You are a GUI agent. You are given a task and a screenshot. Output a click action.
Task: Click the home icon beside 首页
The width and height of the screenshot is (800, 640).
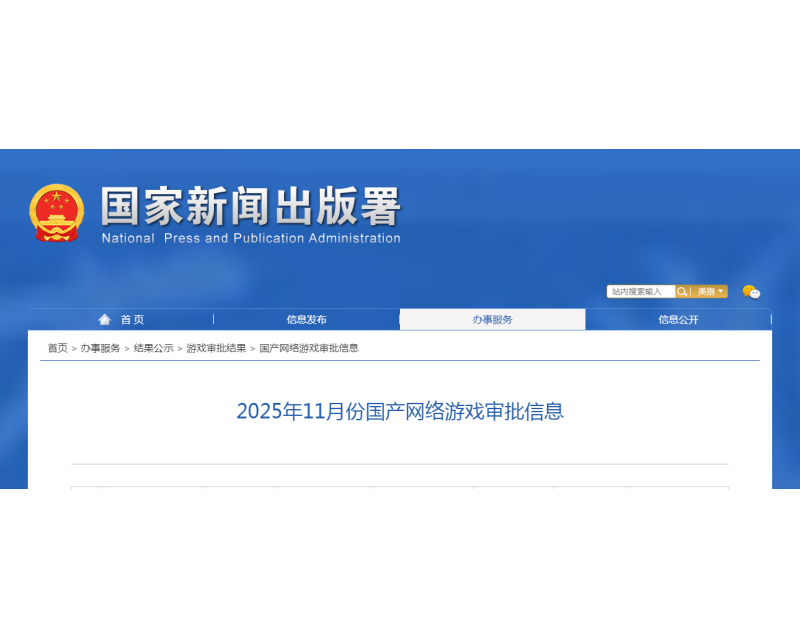coord(105,319)
